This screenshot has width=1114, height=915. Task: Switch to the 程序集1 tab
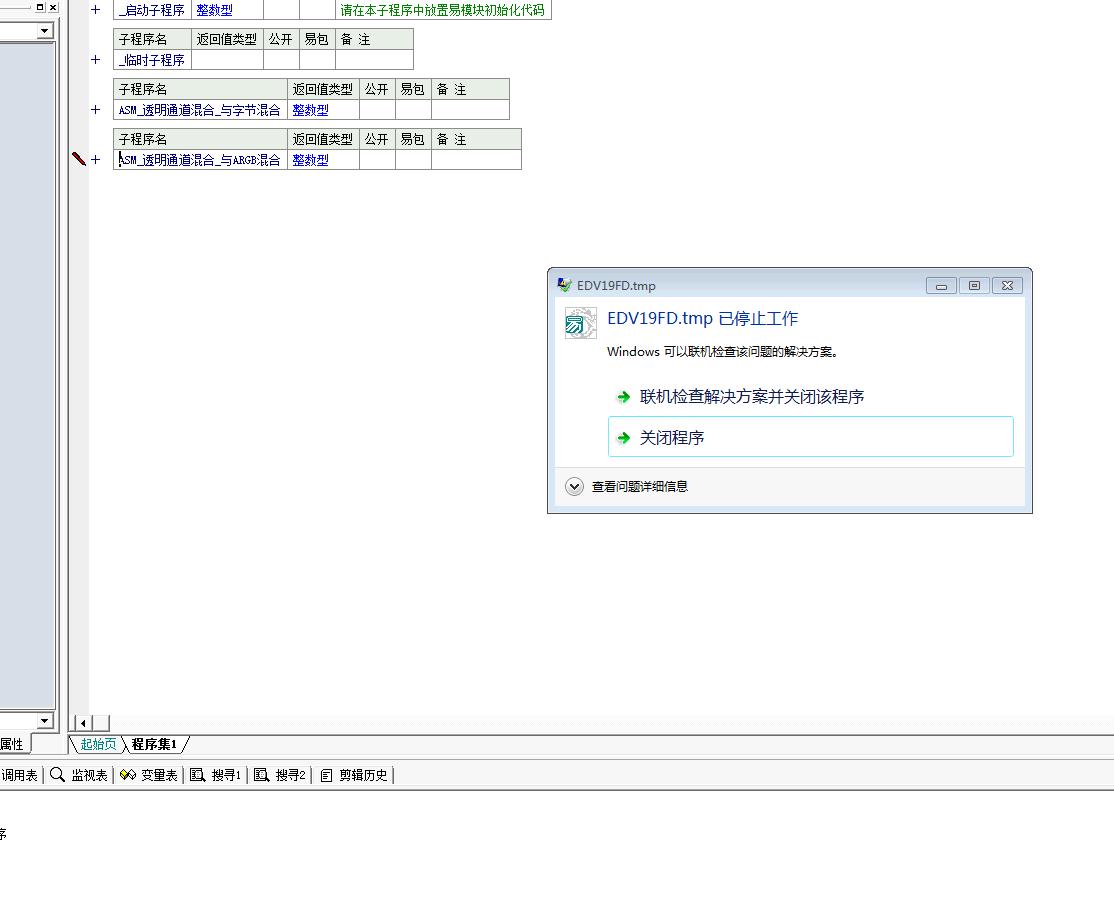(154, 744)
